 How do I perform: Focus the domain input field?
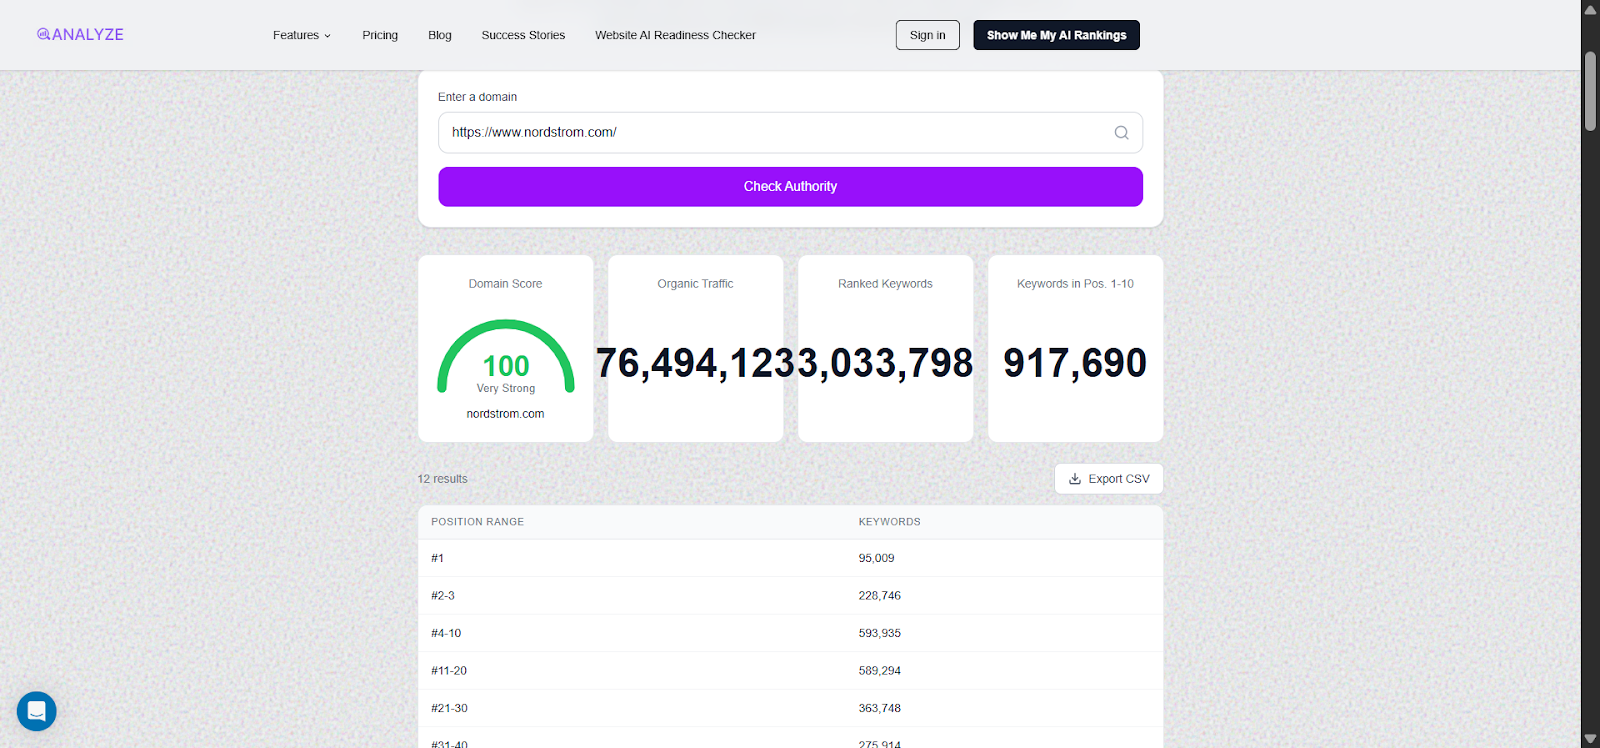(x=790, y=132)
